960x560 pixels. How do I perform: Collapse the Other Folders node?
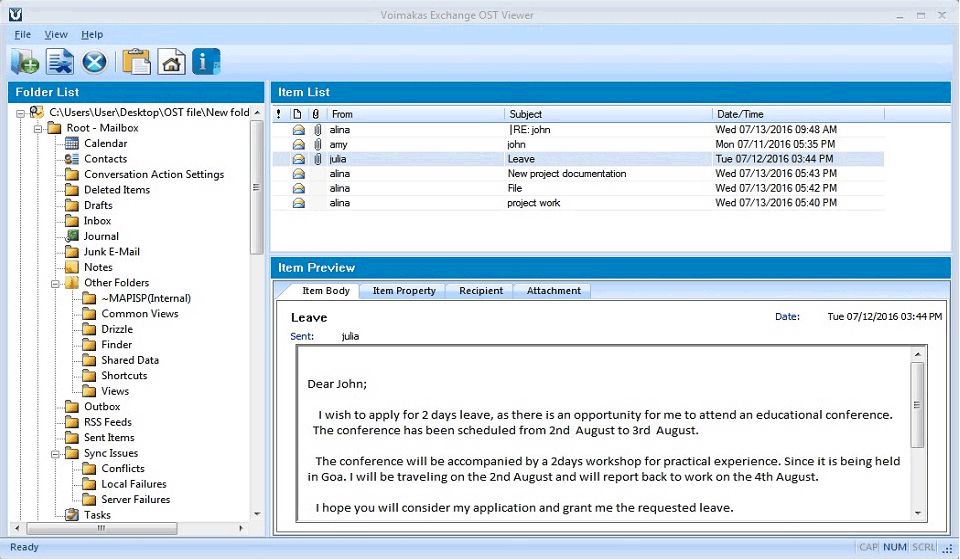click(54, 283)
